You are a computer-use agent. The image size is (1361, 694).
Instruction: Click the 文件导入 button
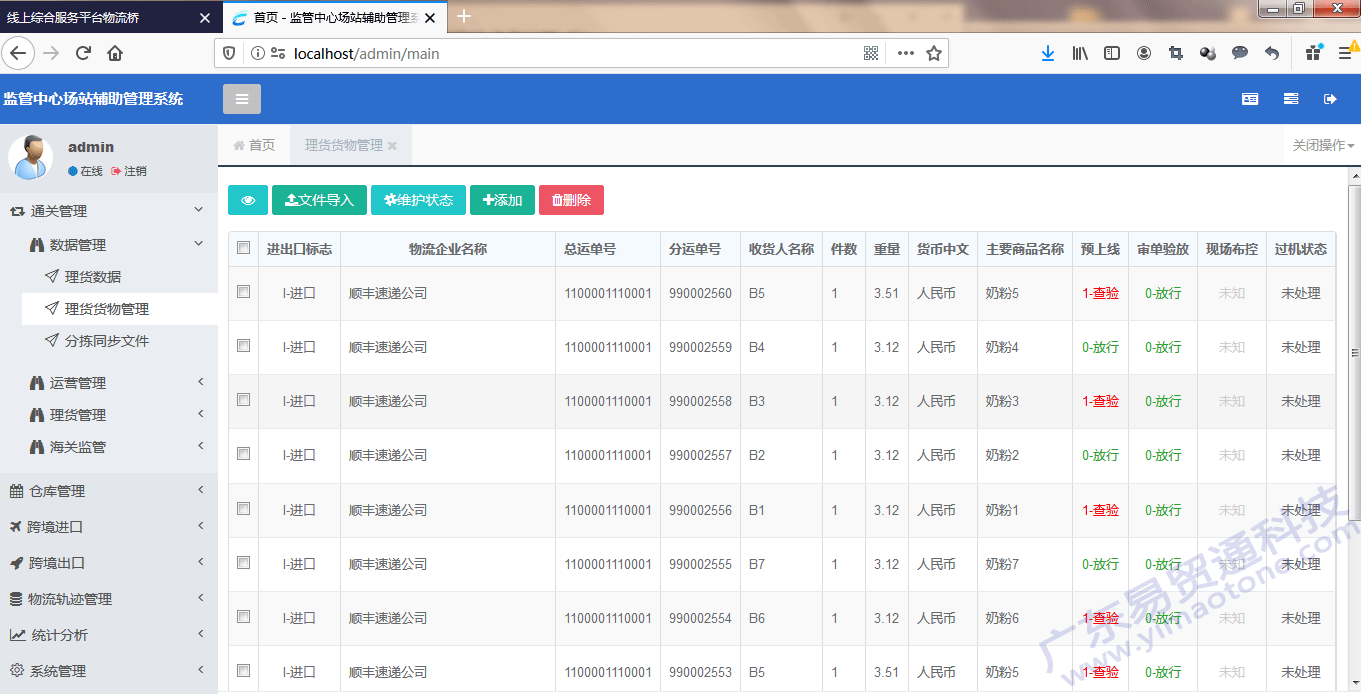tap(320, 200)
